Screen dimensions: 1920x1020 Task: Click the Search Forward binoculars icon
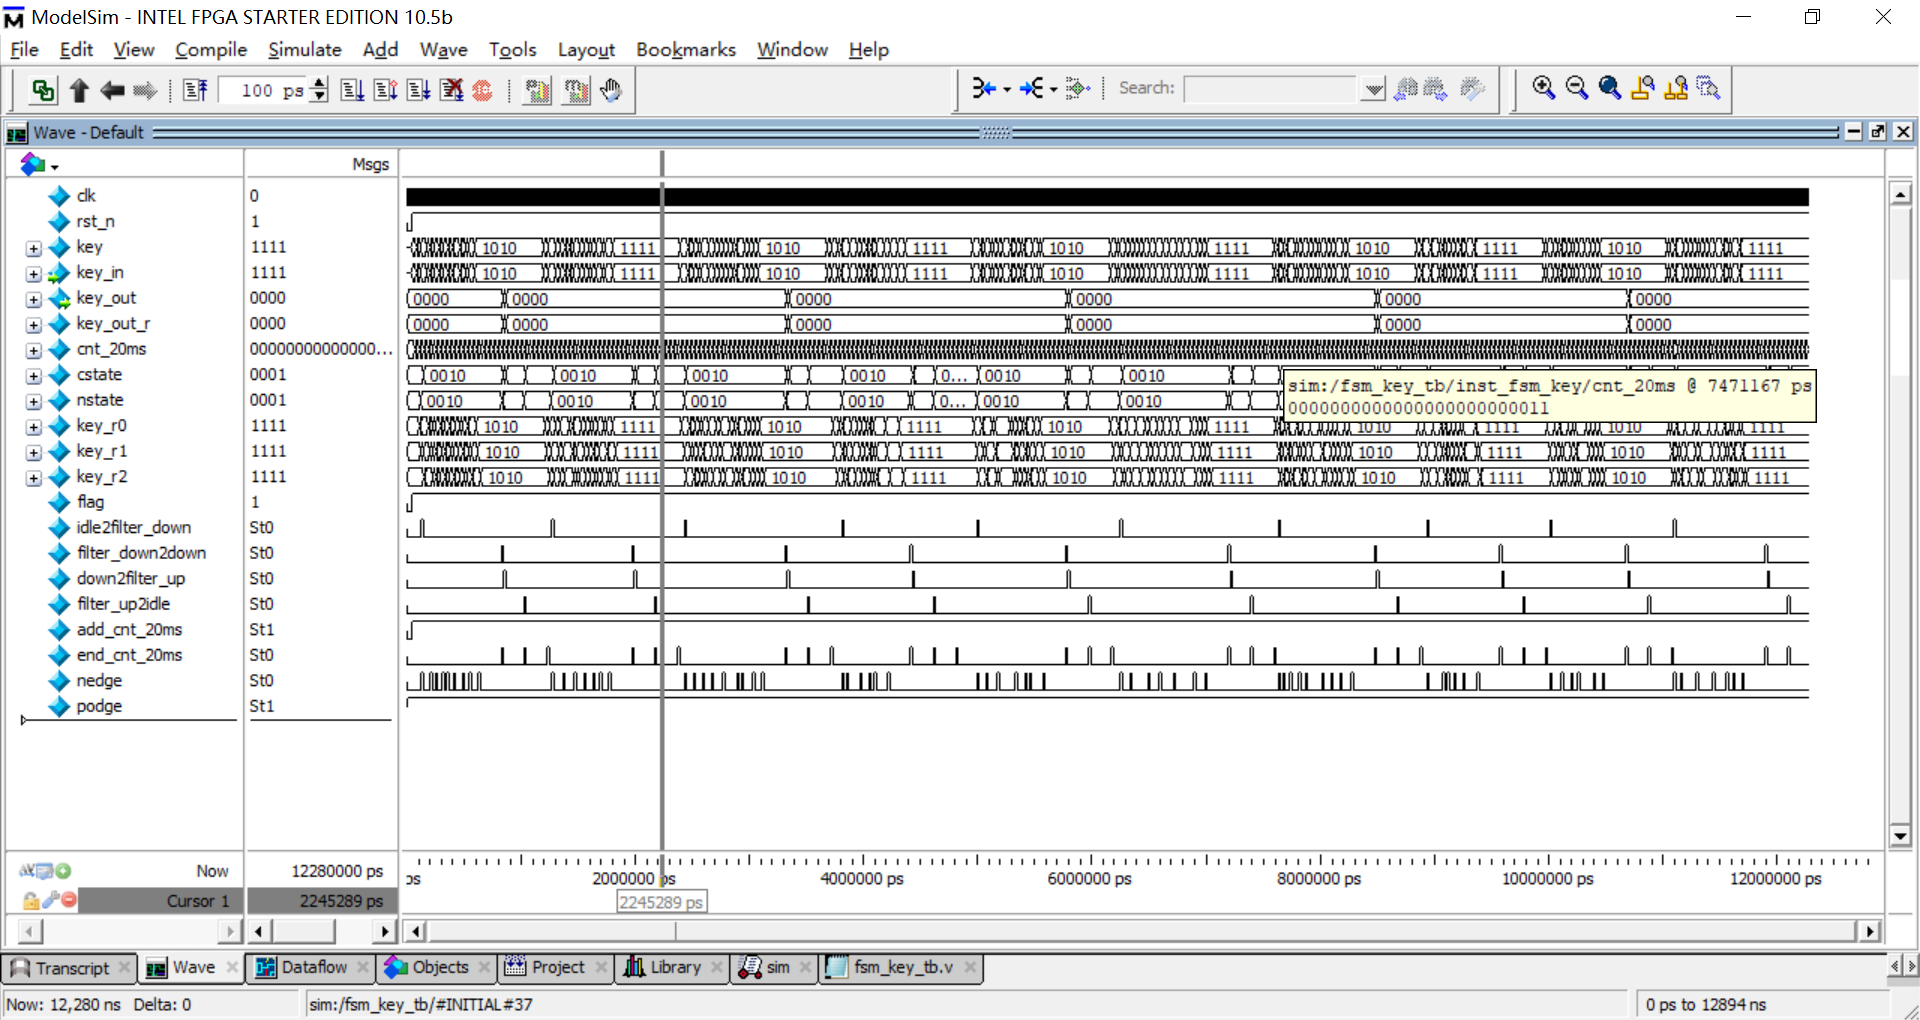pos(1436,88)
